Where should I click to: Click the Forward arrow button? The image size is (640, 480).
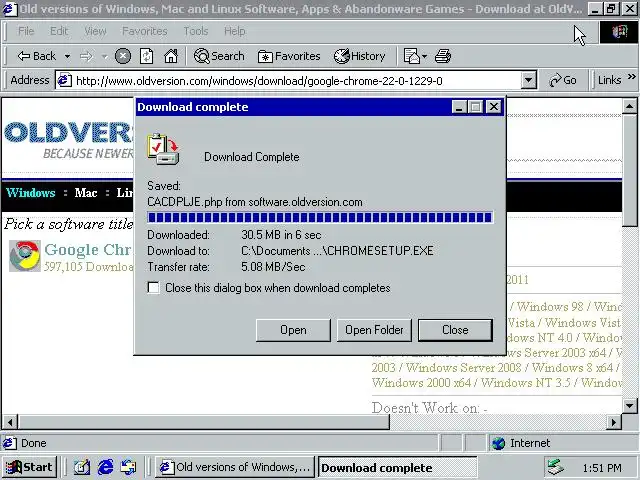coord(86,56)
